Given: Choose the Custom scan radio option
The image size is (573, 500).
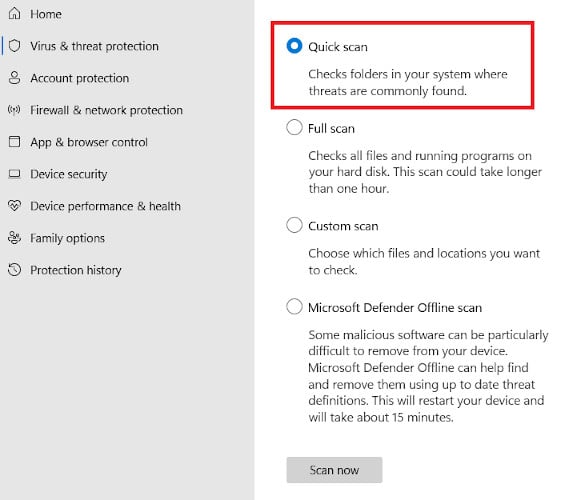Looking at the screenshot, I should click(x=294, y=225).
